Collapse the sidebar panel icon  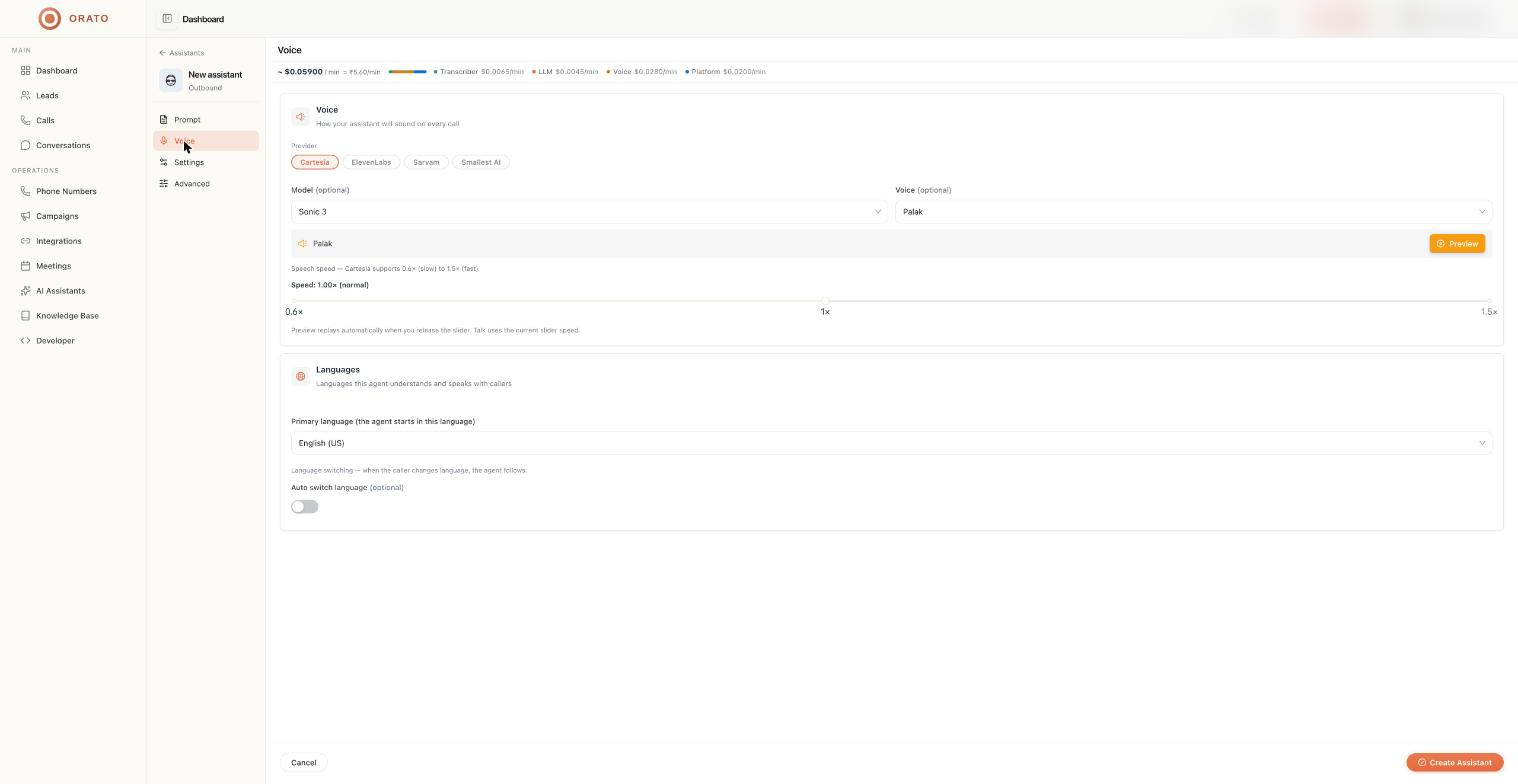click(x=167, y=18)
